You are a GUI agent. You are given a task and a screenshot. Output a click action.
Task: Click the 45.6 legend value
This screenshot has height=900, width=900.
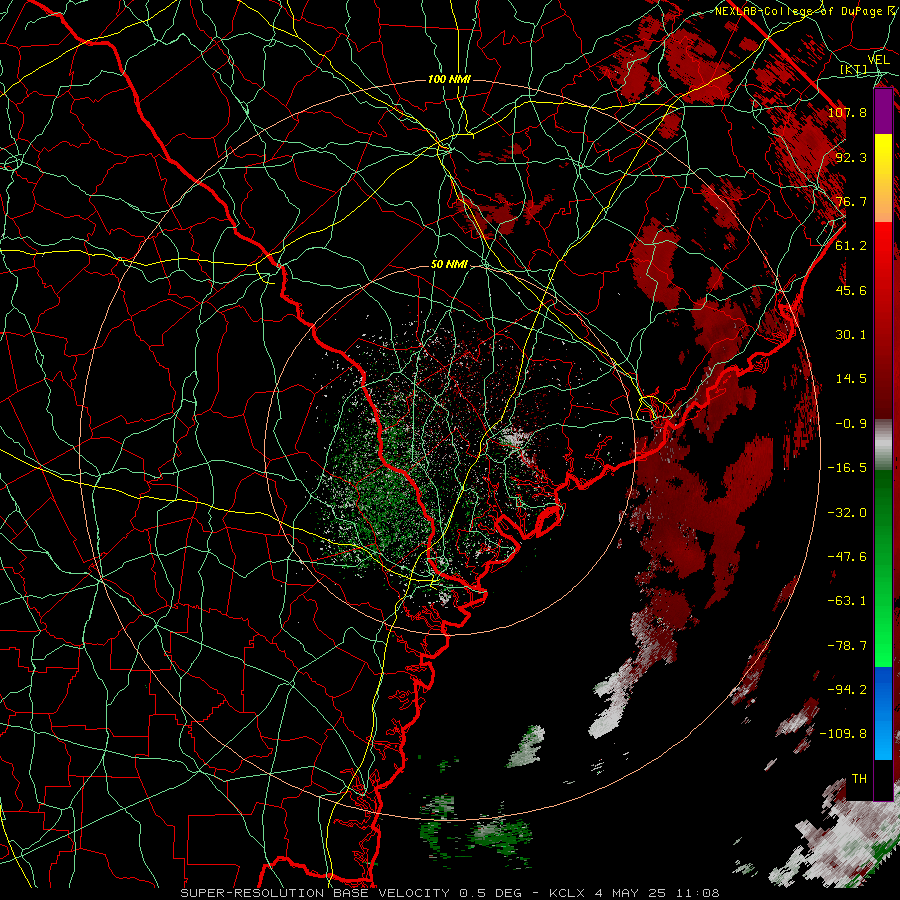pyautogui.click(x=851, y=290)
